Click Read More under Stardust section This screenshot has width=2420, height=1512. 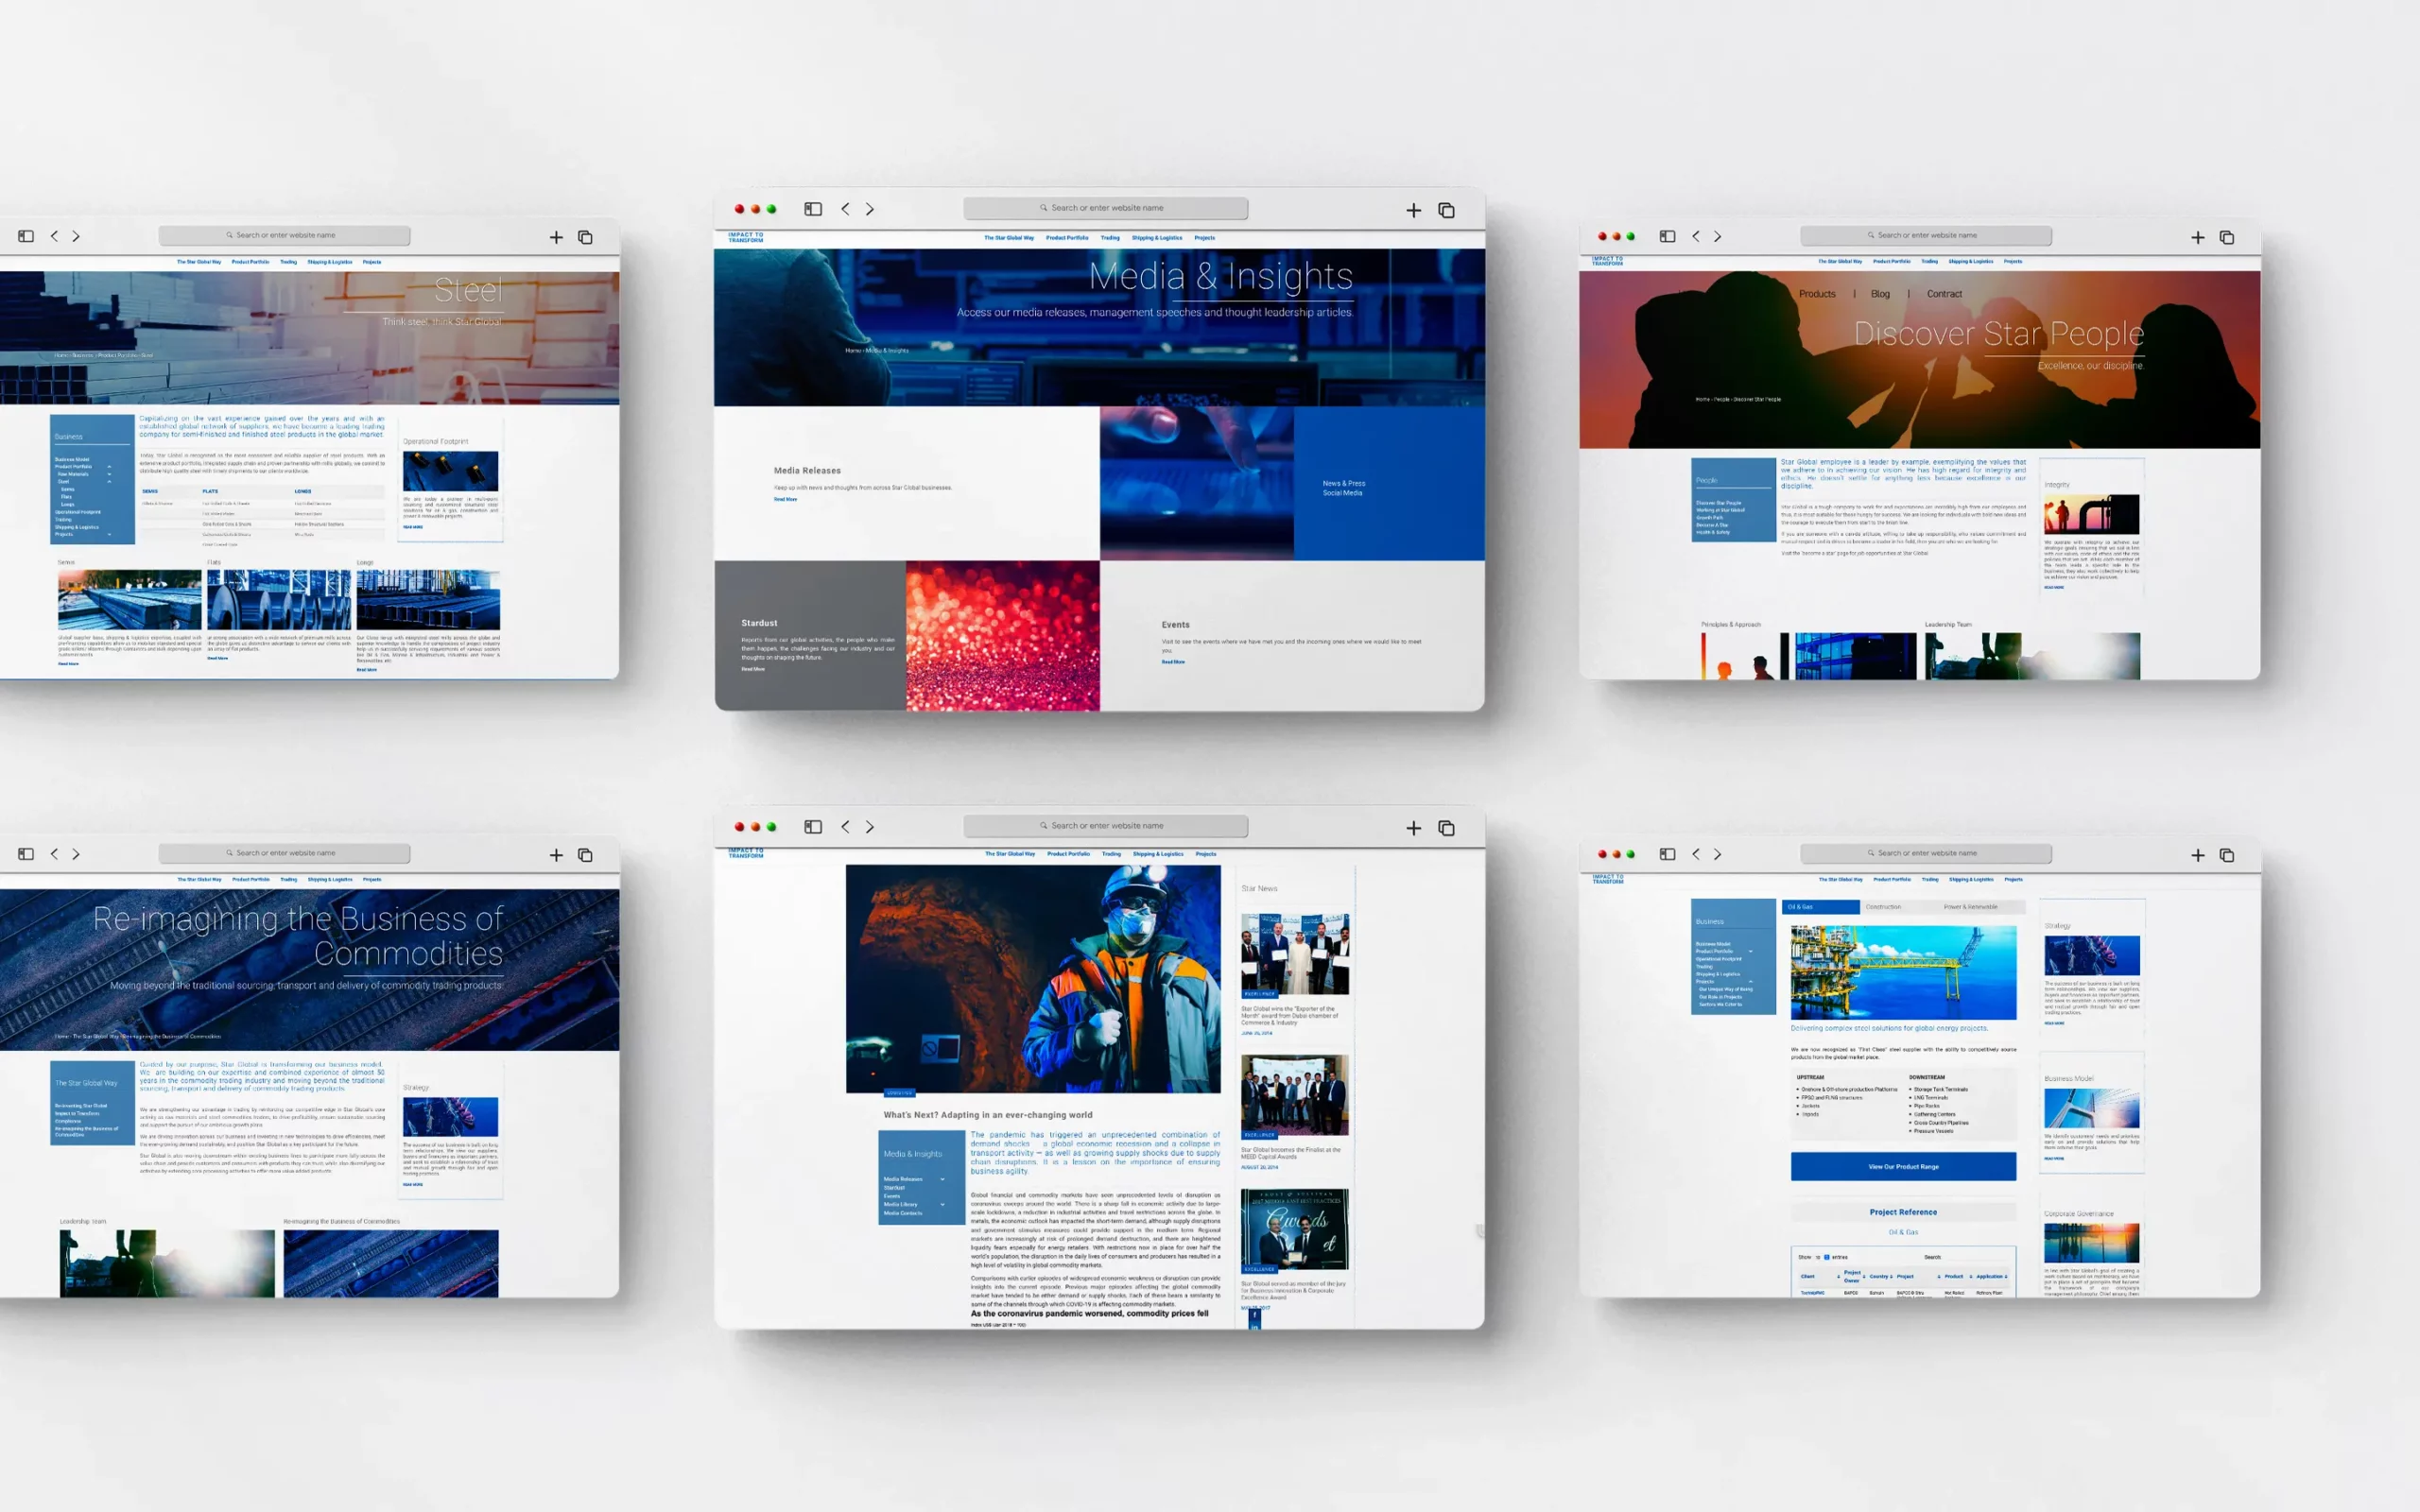pos(753,669)
